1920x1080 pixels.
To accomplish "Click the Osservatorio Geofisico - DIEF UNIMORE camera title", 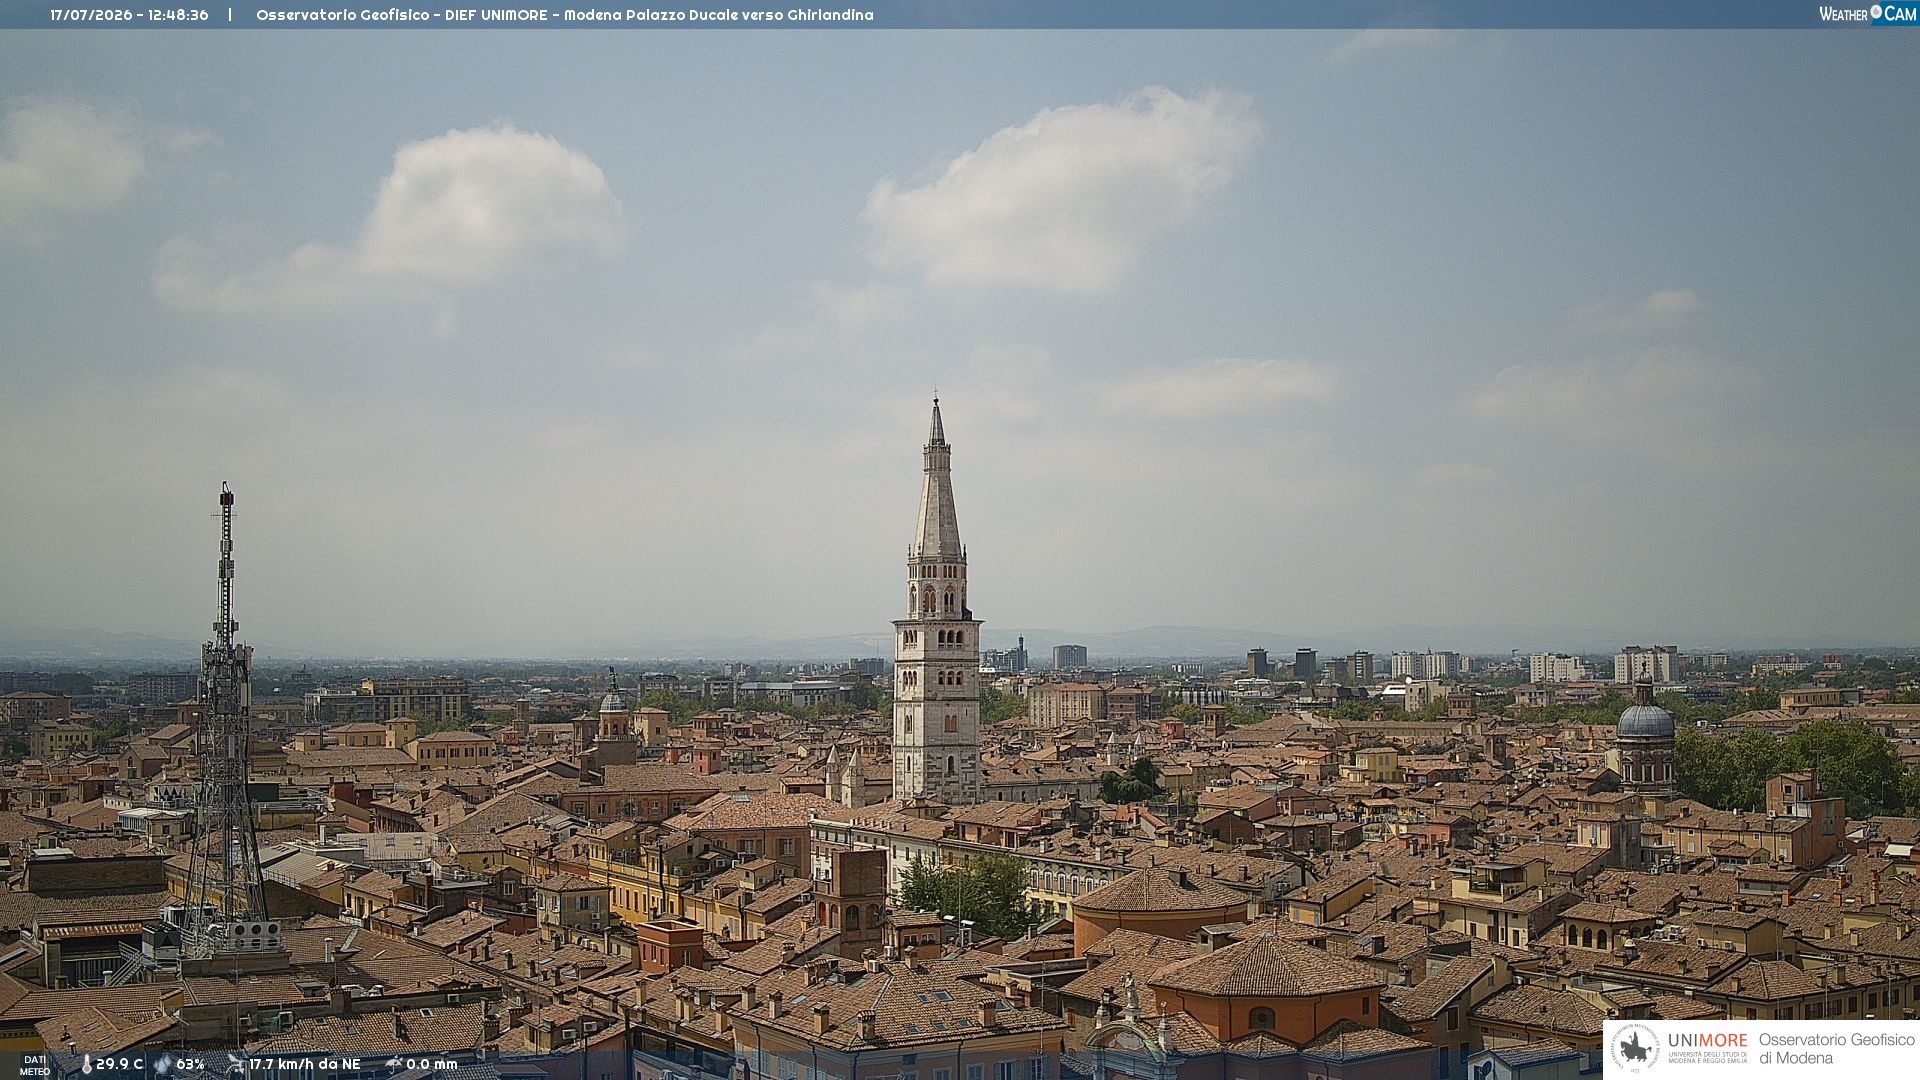I will click(x=565, y=15).
